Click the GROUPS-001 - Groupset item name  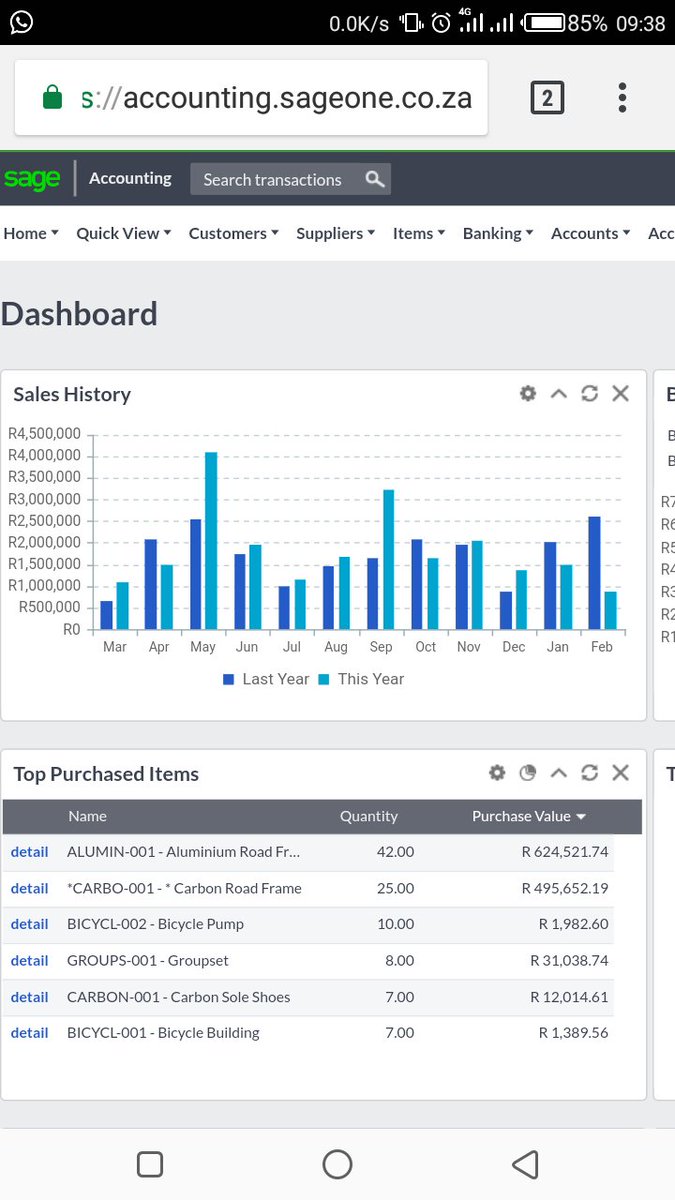coord(148,960)
